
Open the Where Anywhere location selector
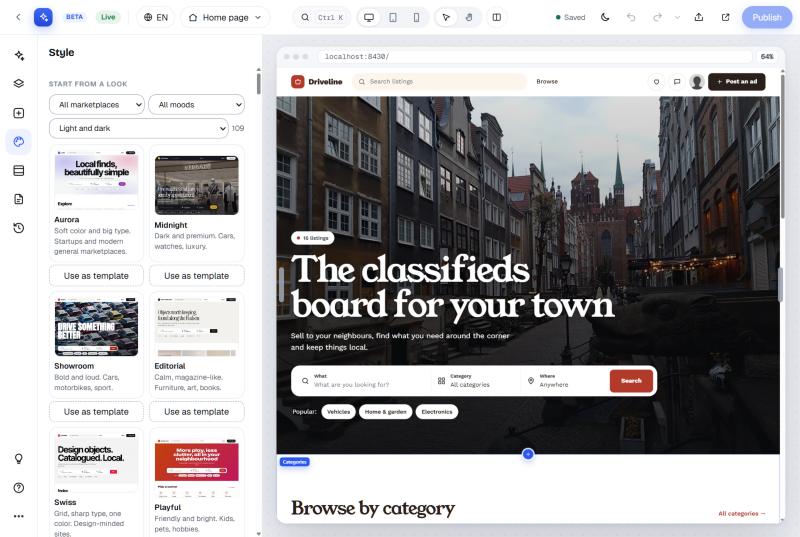point(565,381)
